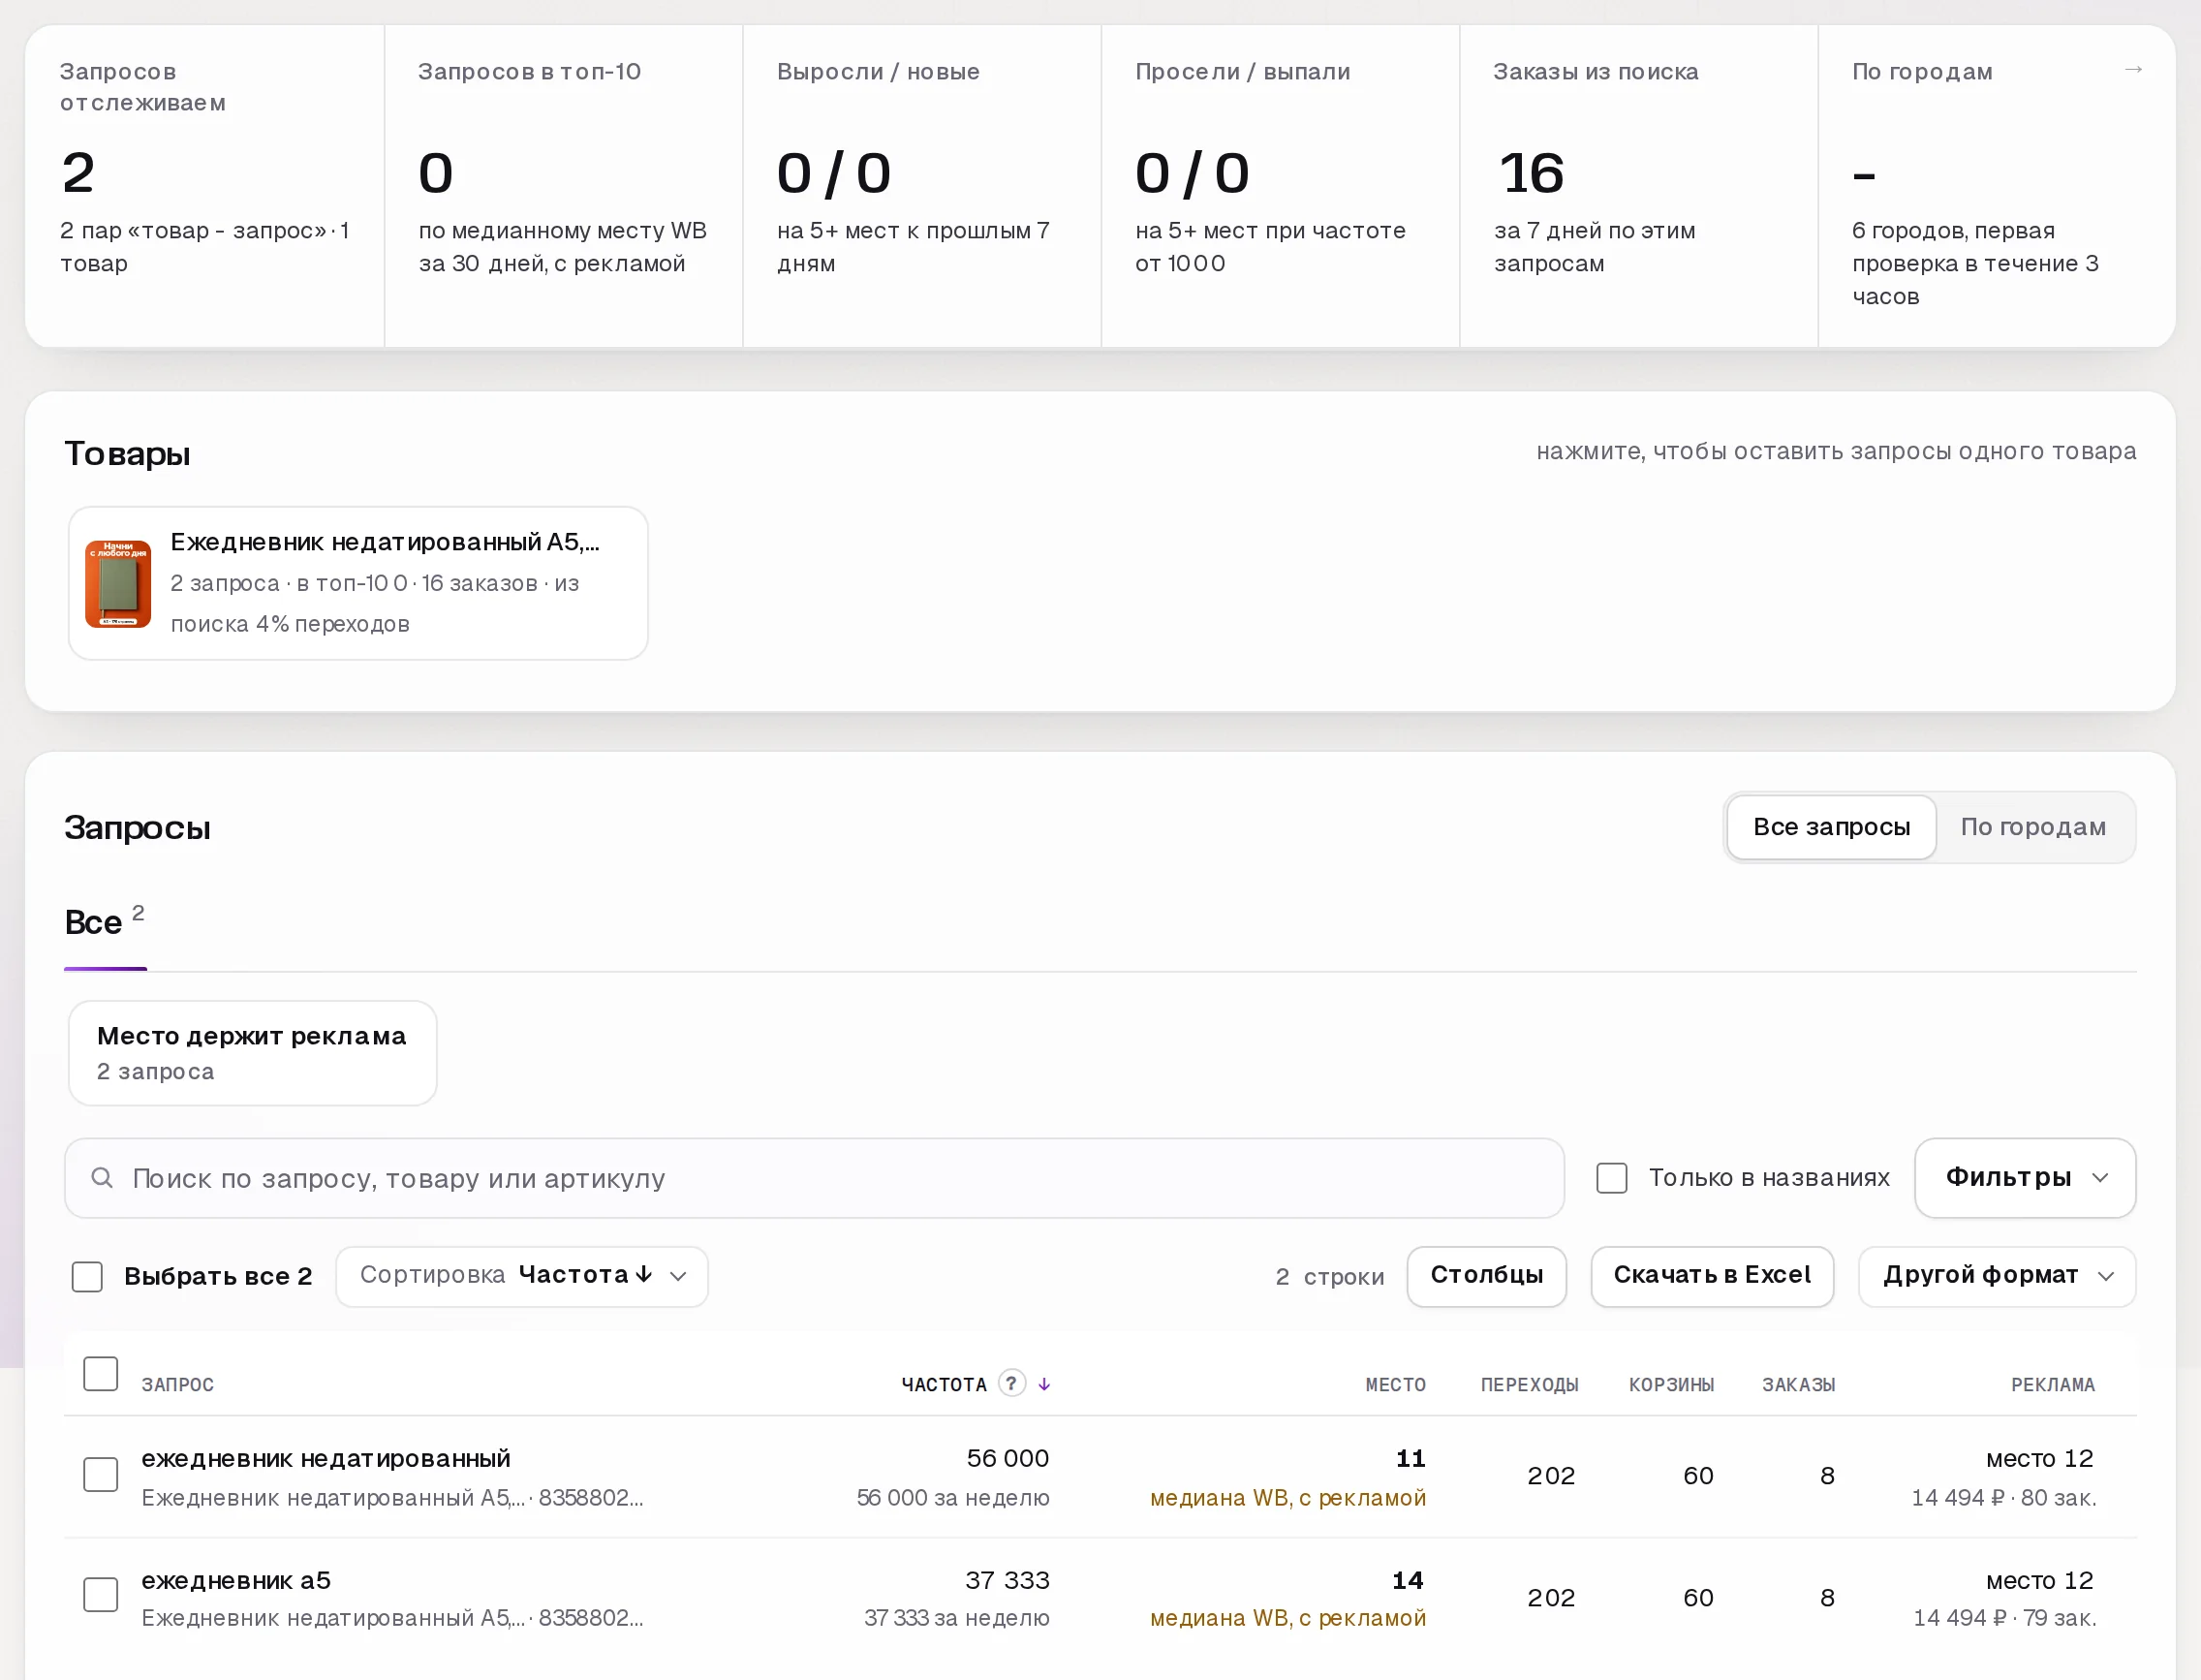Click 14 494 ₽ · 79 зак. ad cell

[2005, 1618]
